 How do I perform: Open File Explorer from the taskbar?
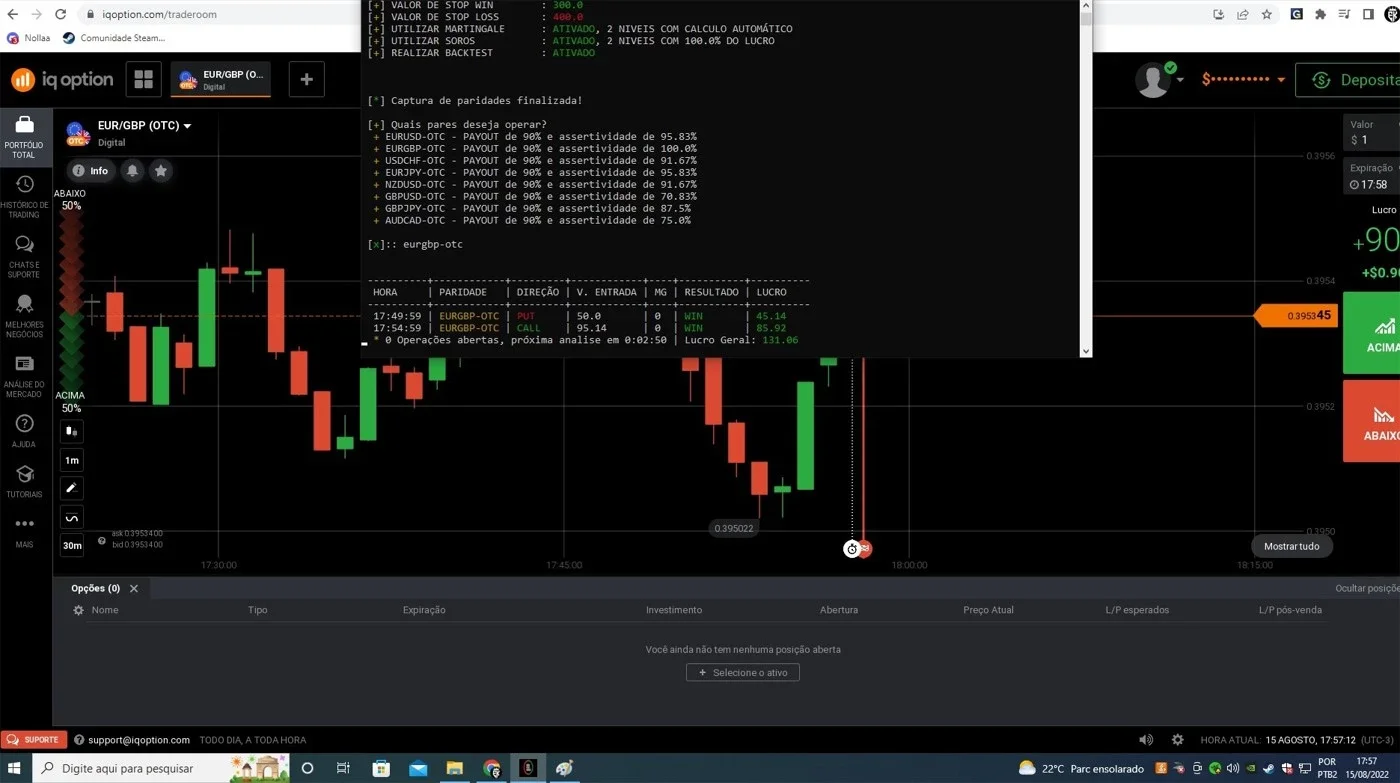click(x=454, y=768)
